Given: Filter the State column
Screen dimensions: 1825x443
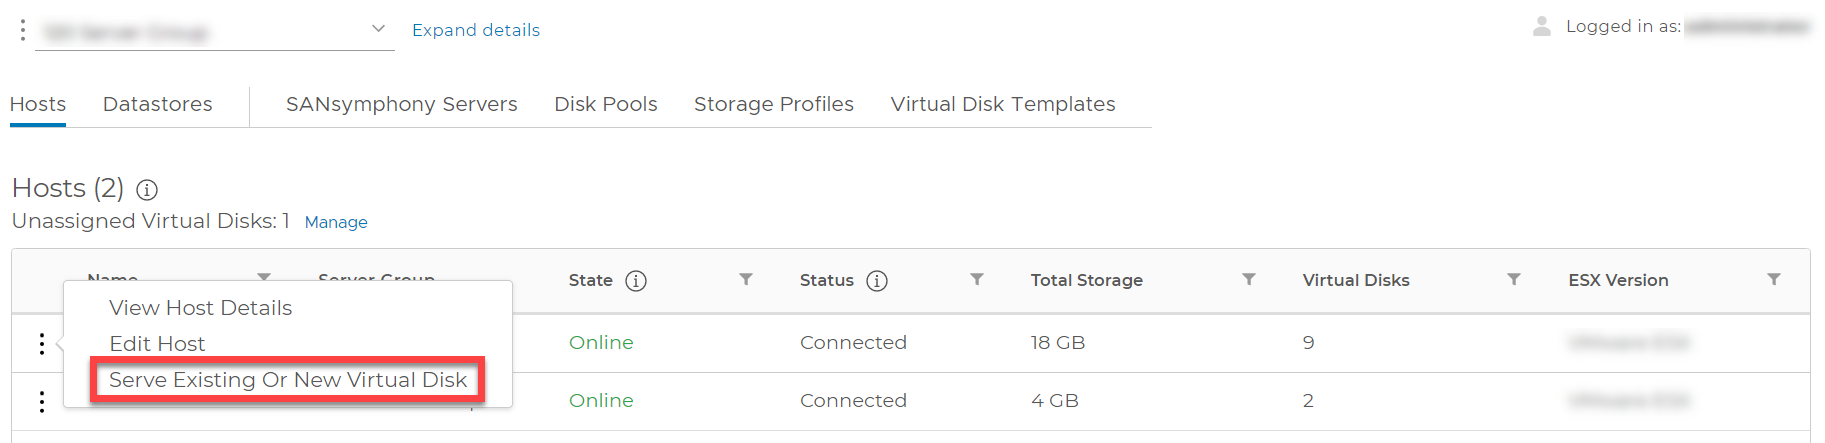Looking at the screenshot, I should click(x=746, y=280).
